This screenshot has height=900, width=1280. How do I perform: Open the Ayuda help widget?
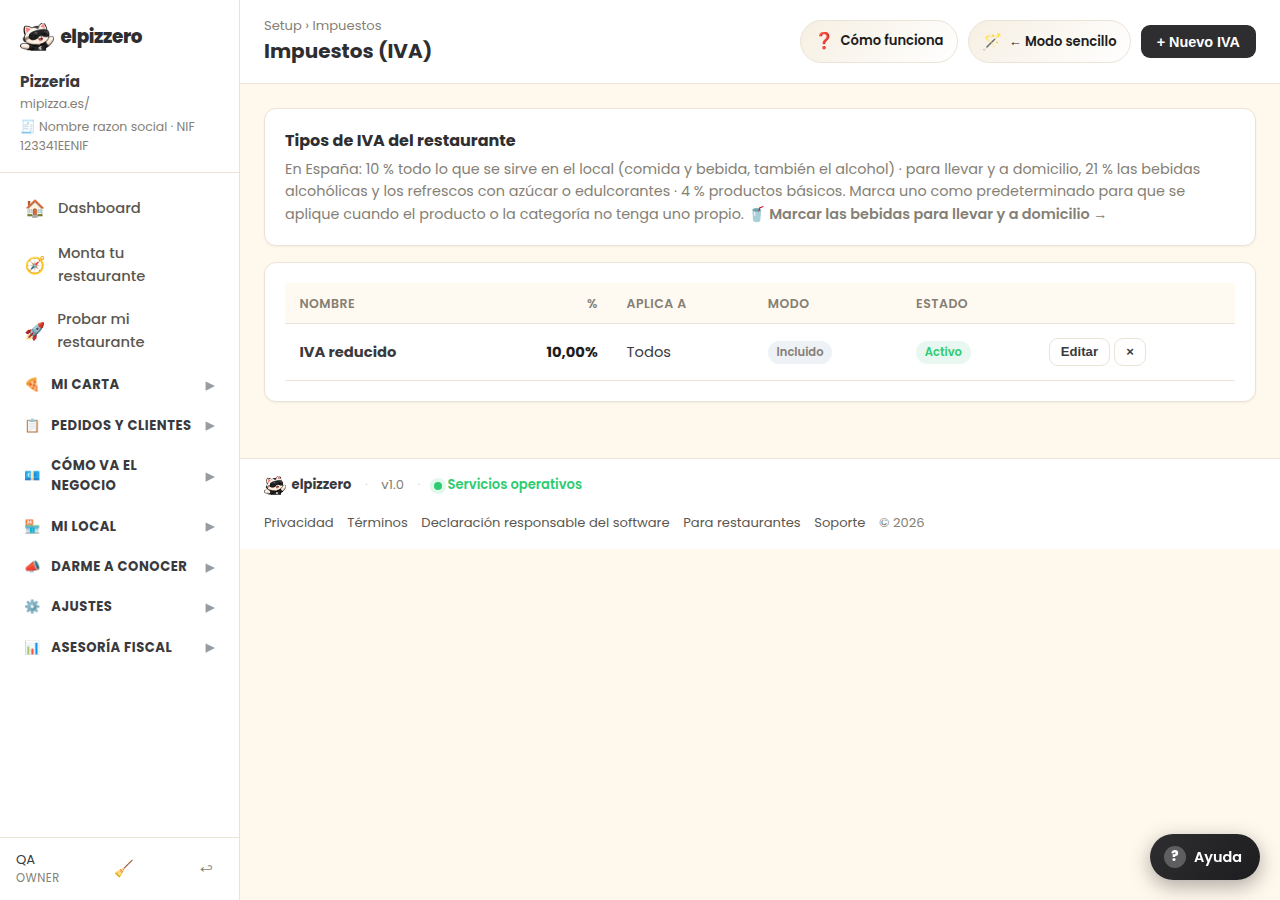click(x=1205, y=857)
